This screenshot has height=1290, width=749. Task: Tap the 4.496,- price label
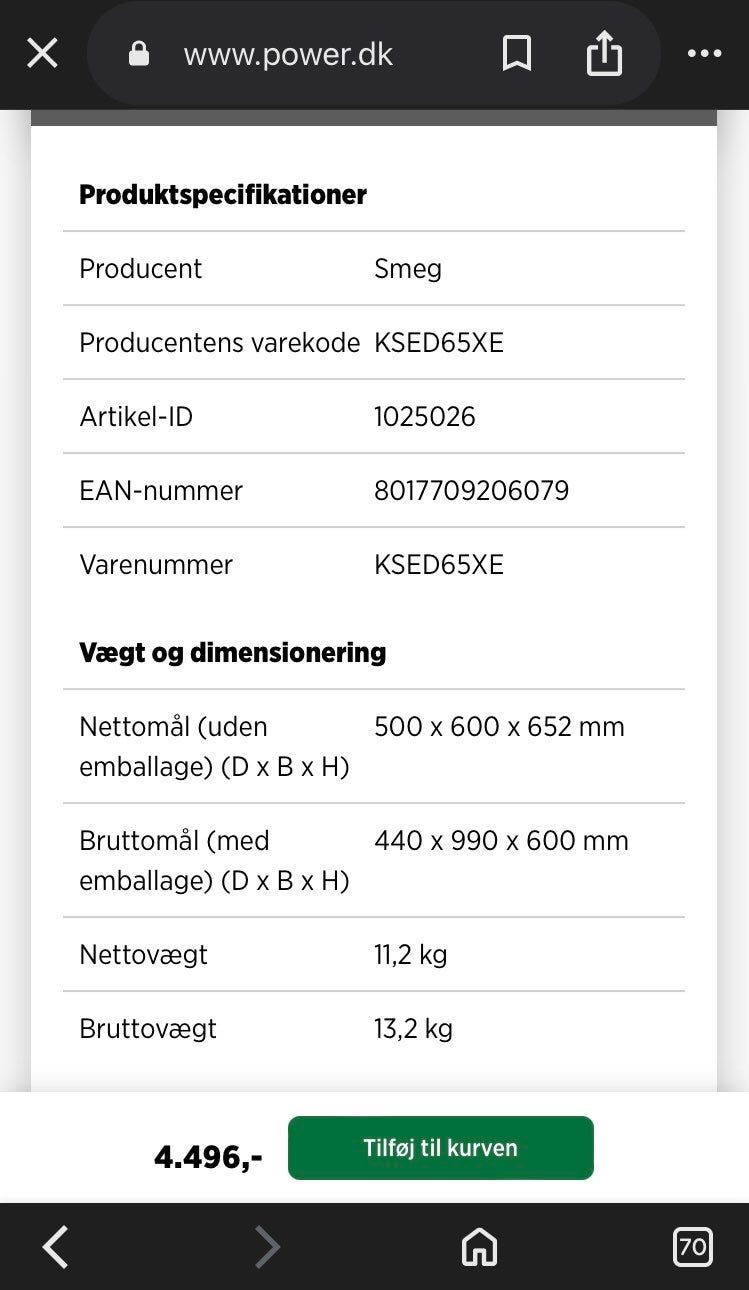tap(208, 1157)
